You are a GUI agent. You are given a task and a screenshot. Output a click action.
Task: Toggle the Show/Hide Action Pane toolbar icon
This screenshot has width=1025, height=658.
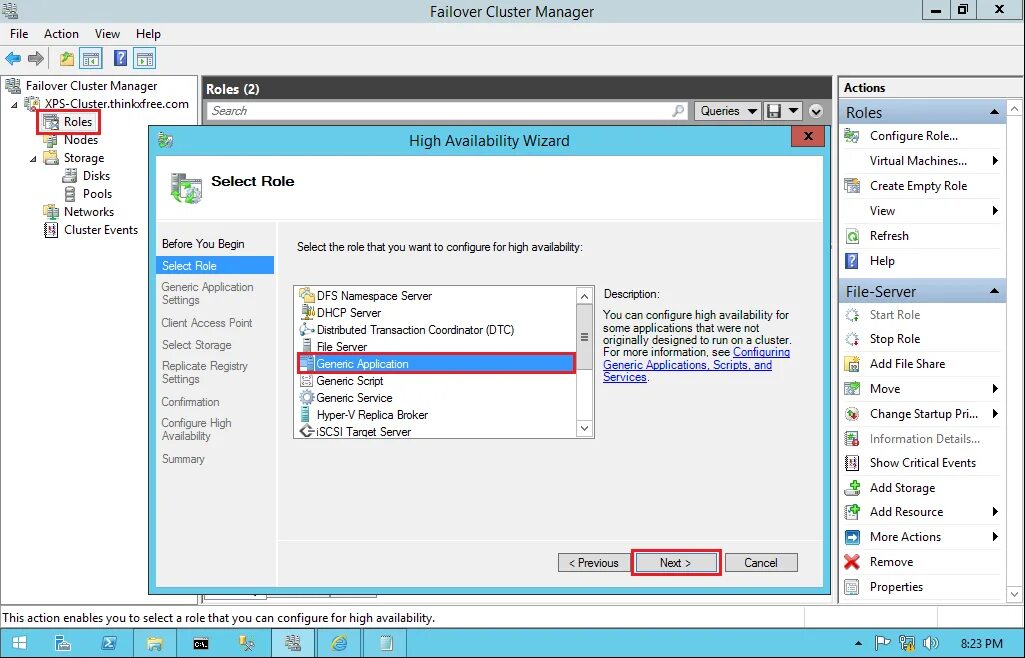pos(144,59)
